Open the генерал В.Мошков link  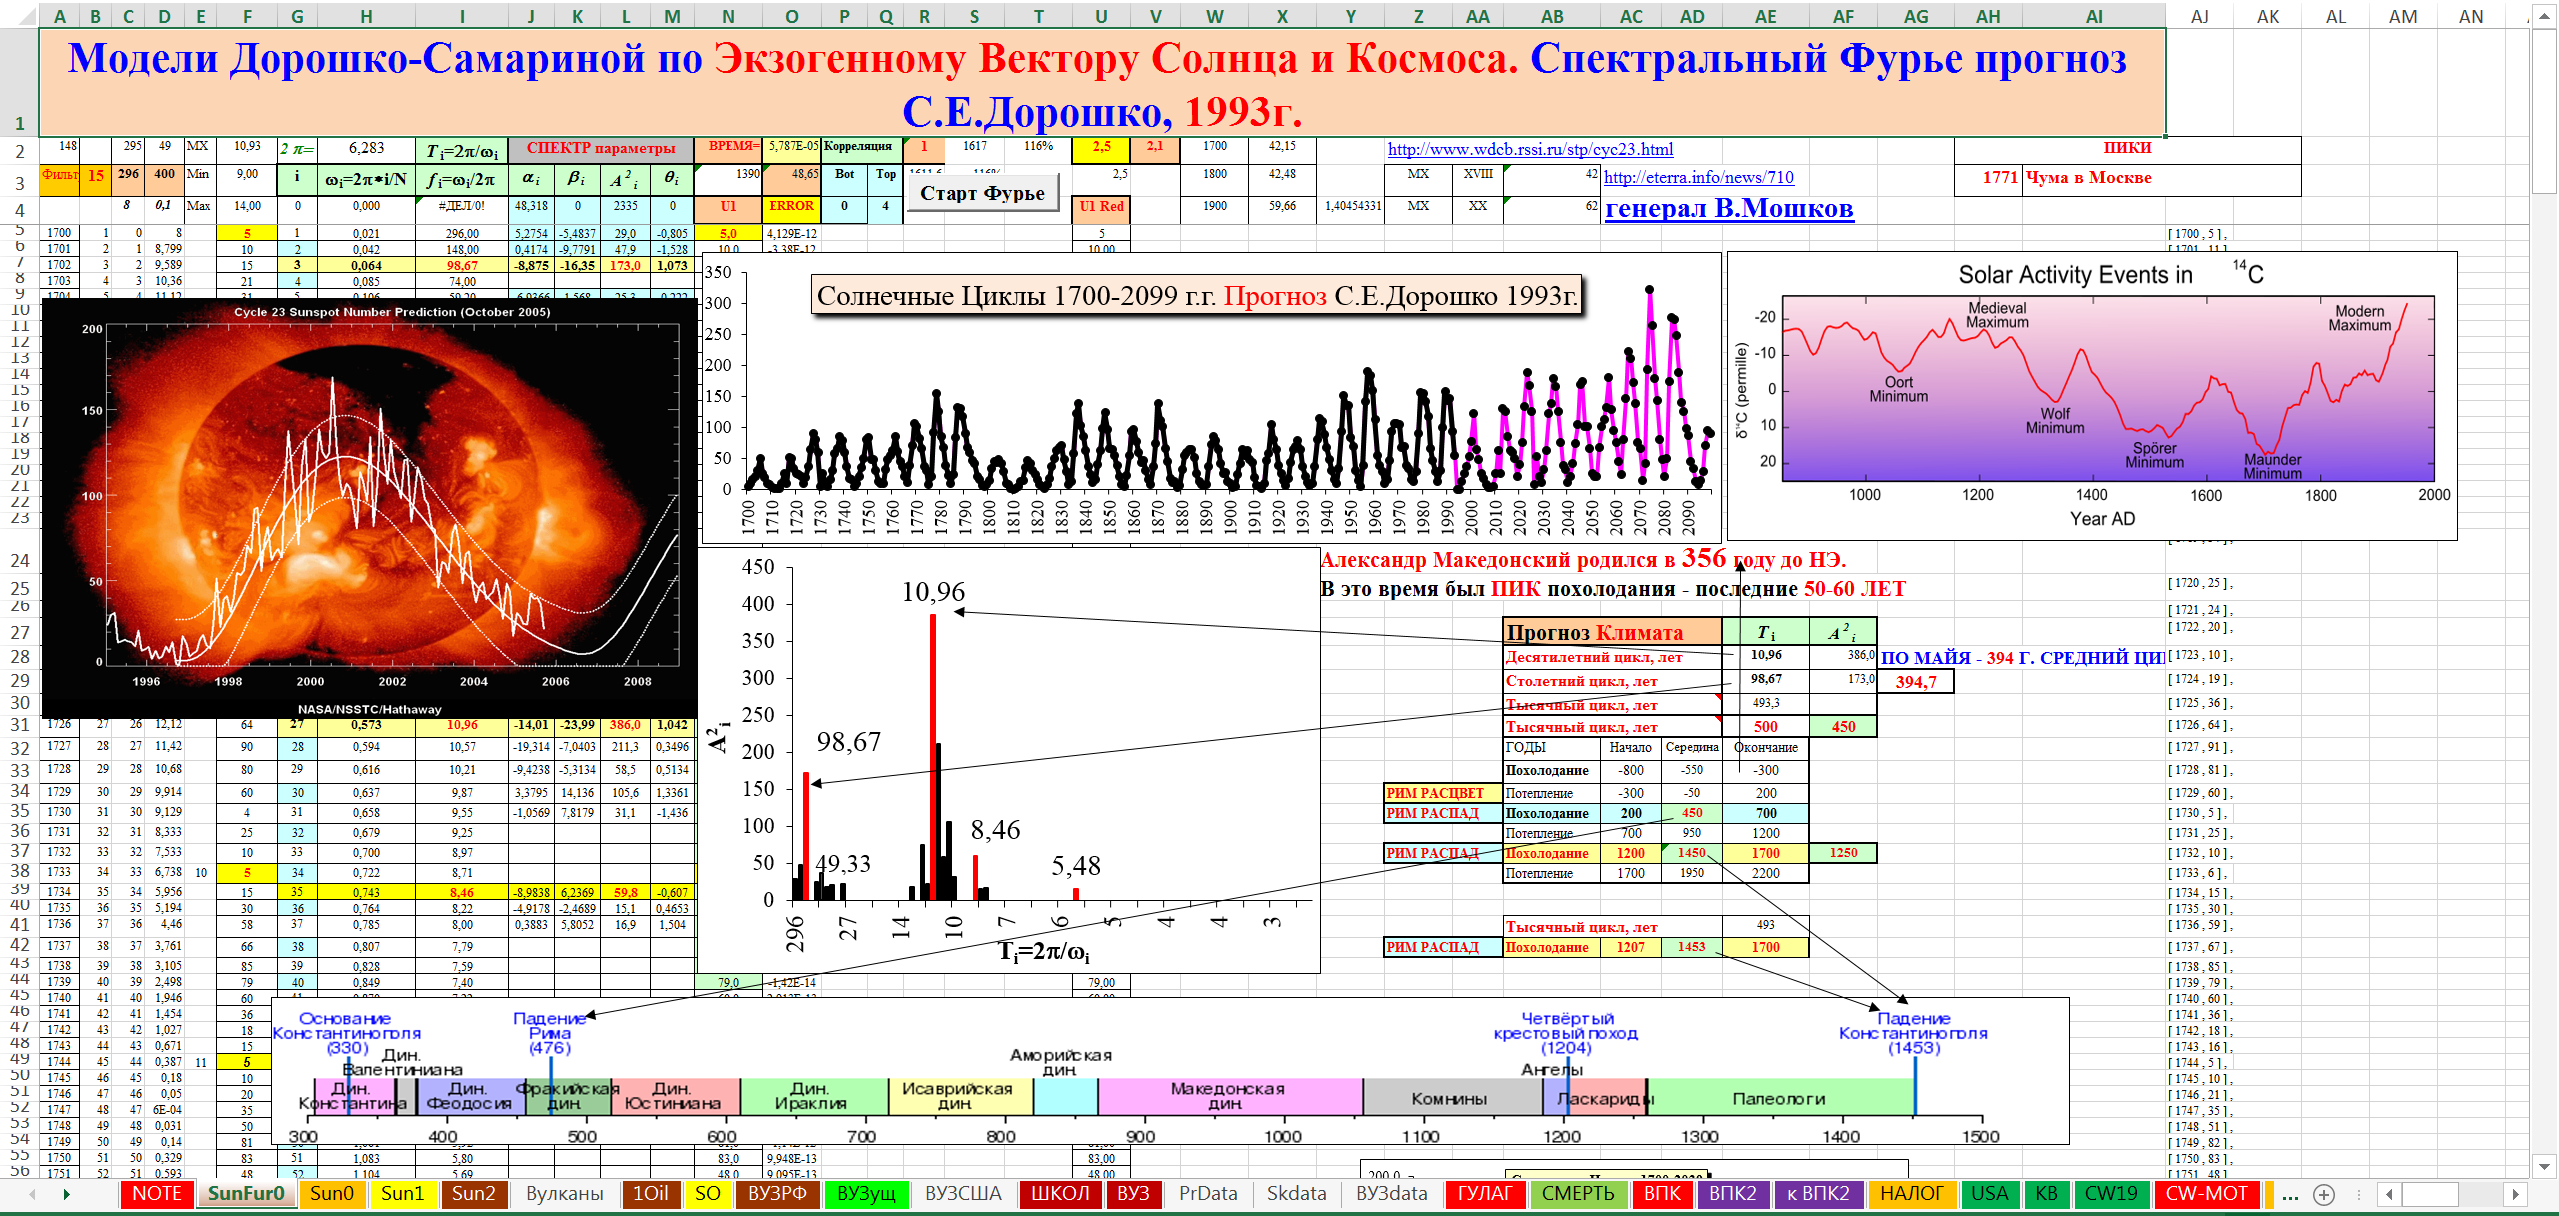pos(1728,209)
